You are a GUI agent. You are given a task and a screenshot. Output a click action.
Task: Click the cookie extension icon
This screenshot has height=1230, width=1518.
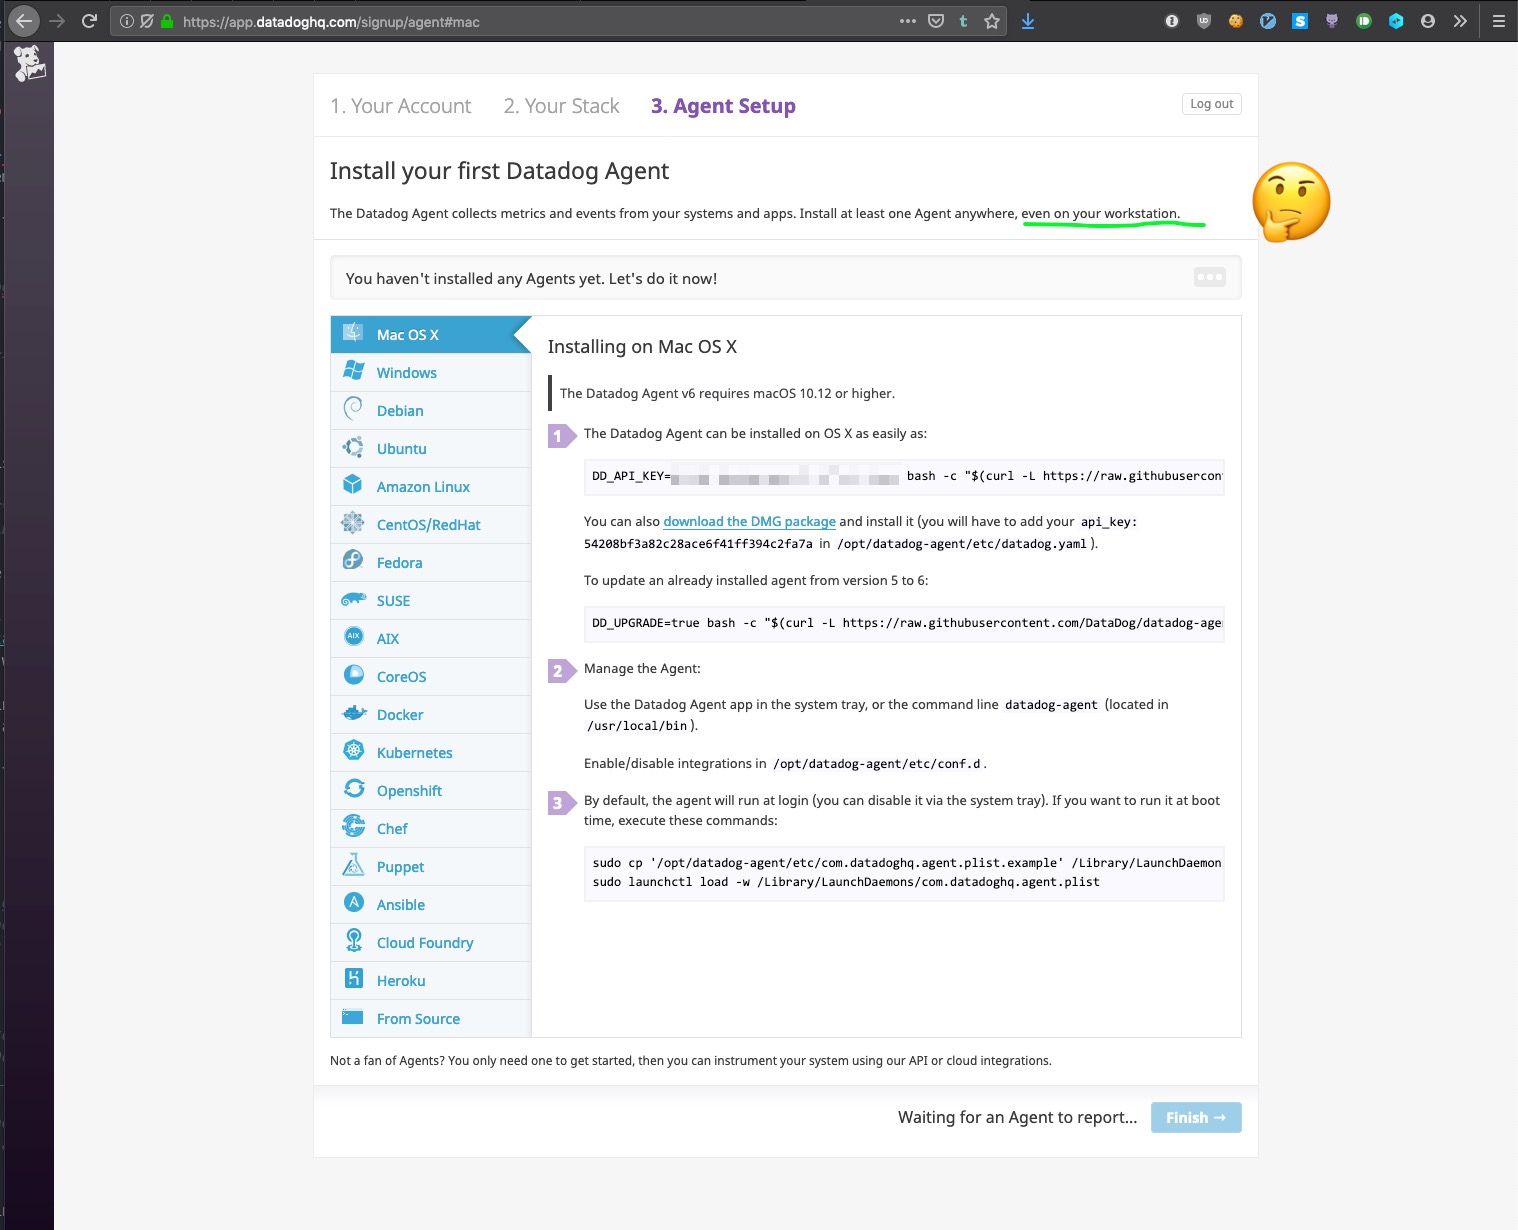coord(1236,21)
